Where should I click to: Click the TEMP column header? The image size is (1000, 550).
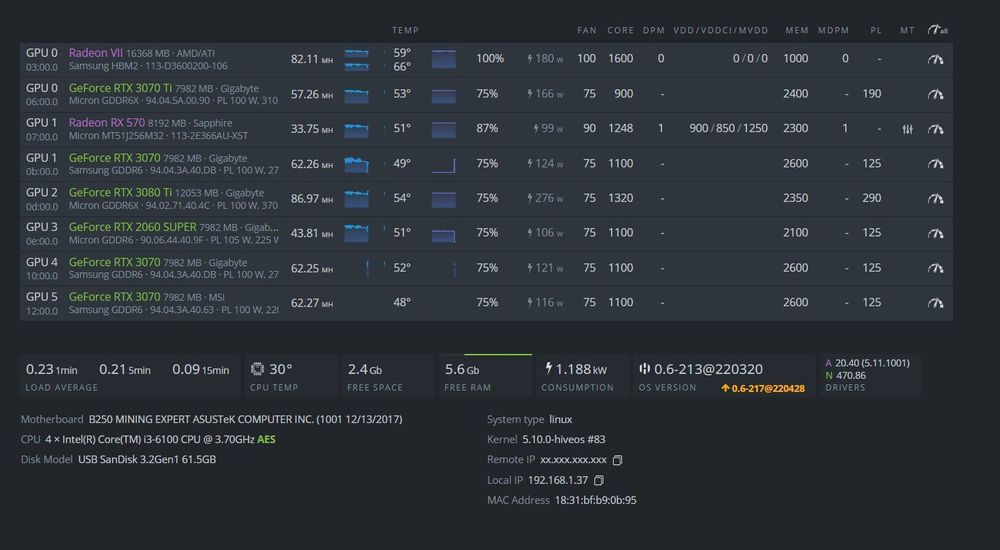point(406,30)
